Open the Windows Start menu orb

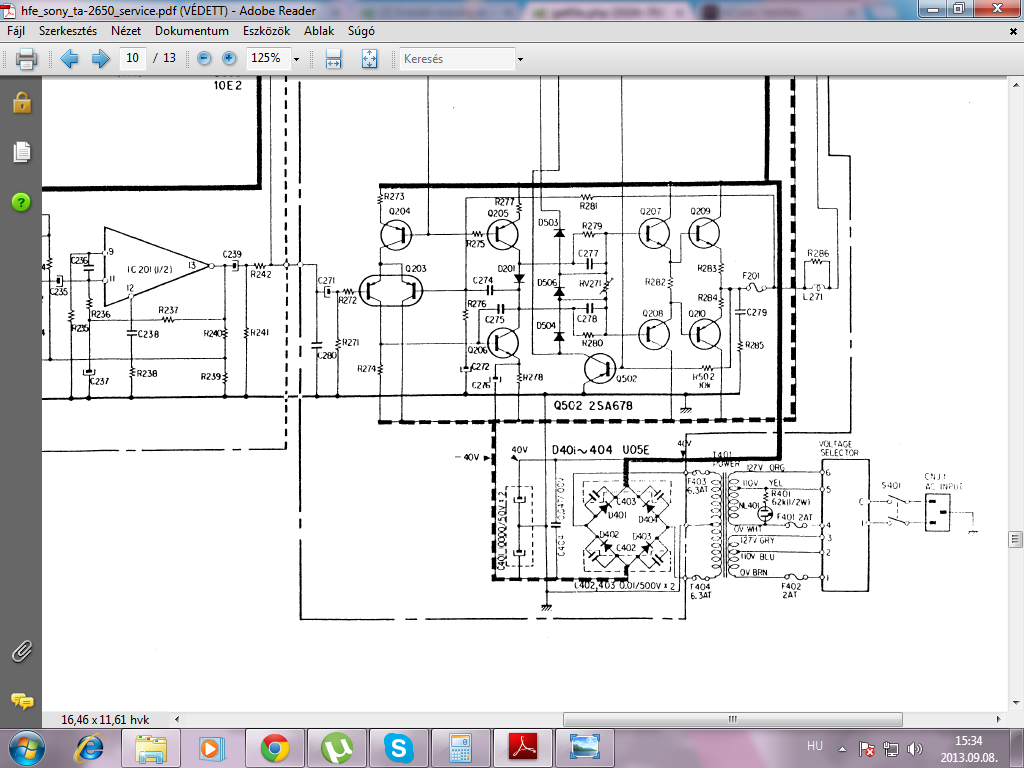click(26, 748)
